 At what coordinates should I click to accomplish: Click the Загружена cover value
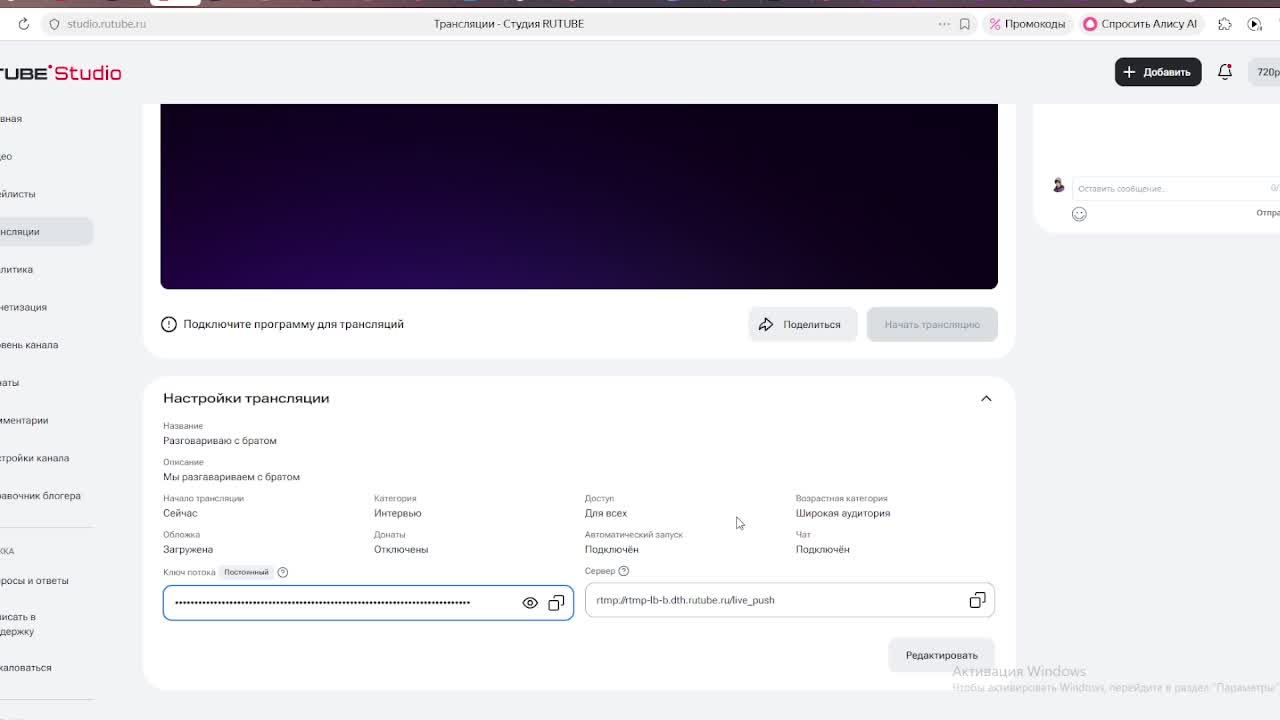(188, 549)
